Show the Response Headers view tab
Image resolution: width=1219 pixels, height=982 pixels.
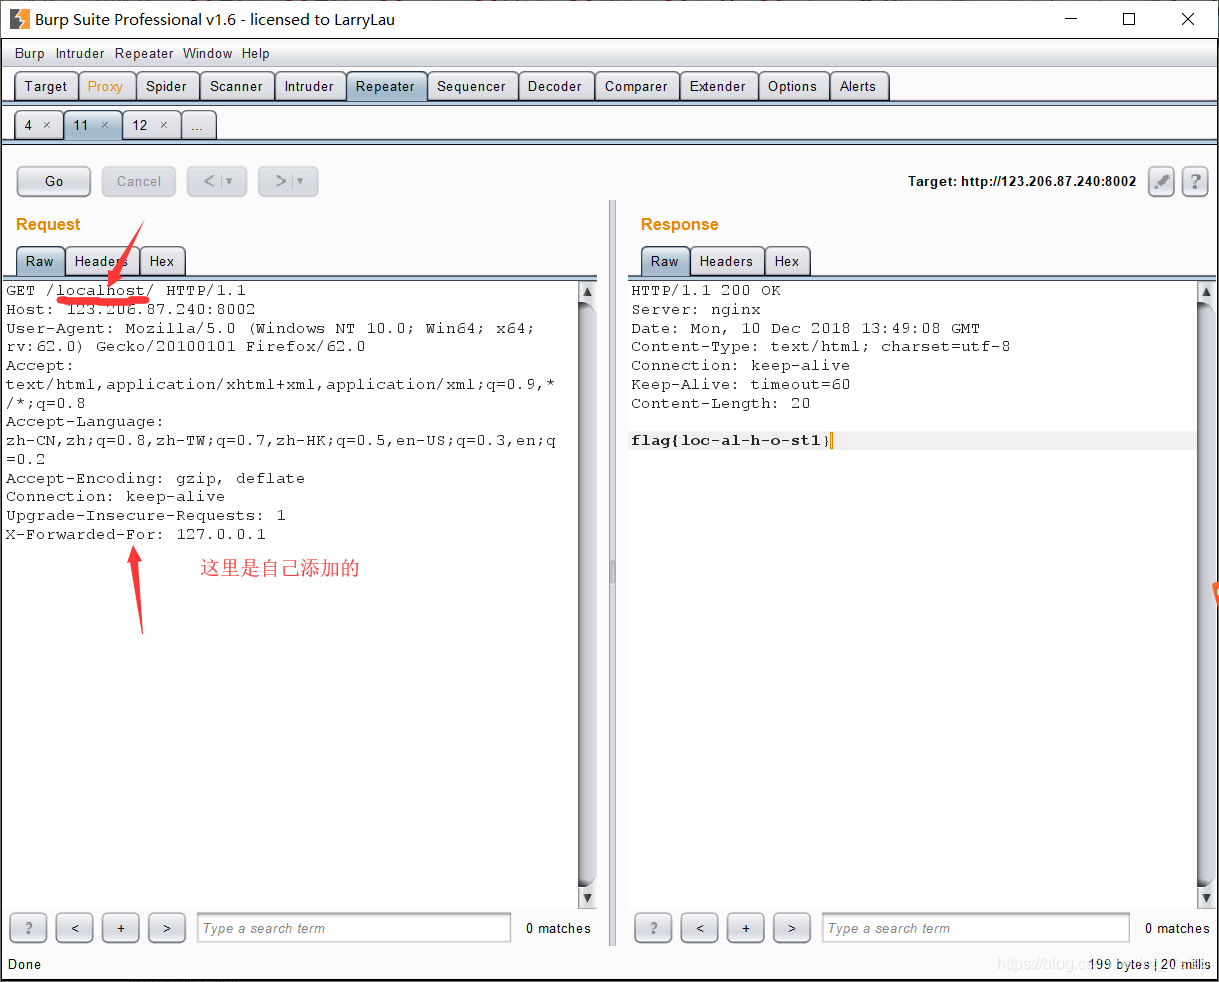(726, 261)
